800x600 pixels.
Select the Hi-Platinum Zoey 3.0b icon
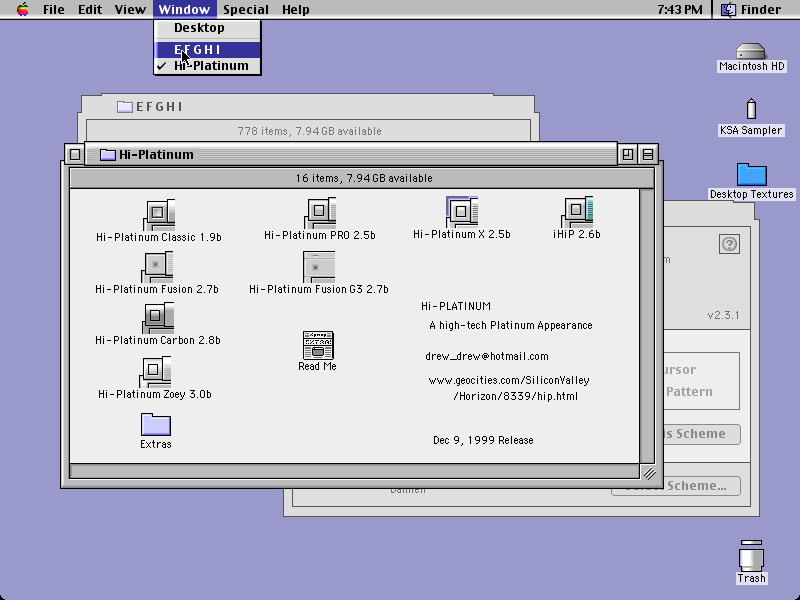(x=155, y=371)
